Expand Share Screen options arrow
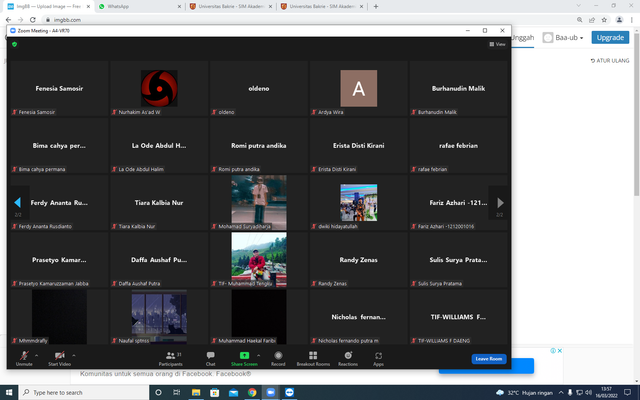This screenshot has width=640, height=400. pyautogui.click(x=258, y=356)
